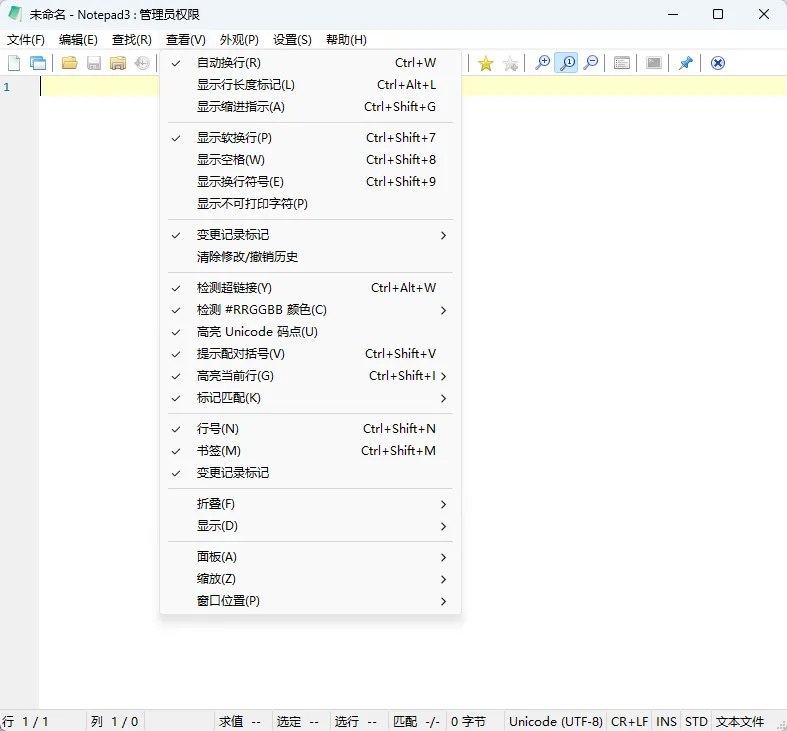
Task: Select 显示不可打印字符(P) menu entry
Action: 310,204
